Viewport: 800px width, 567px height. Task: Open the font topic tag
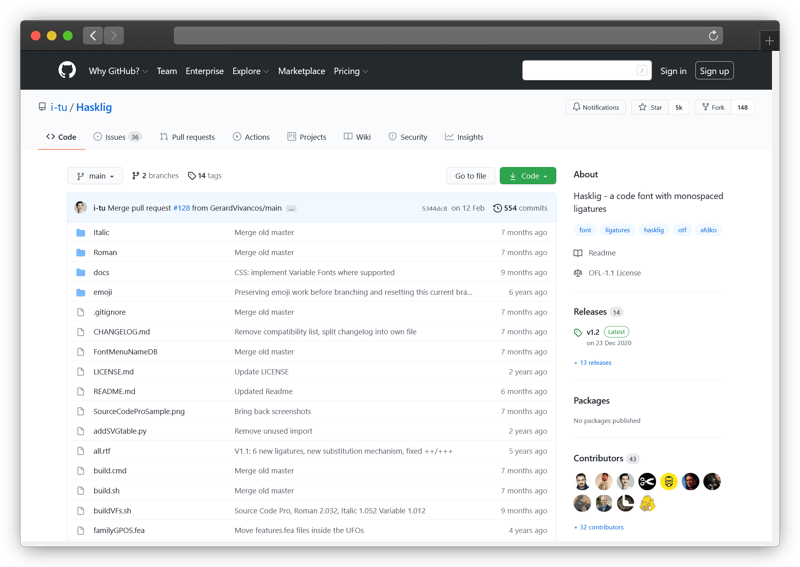click(x=585, y=230)
